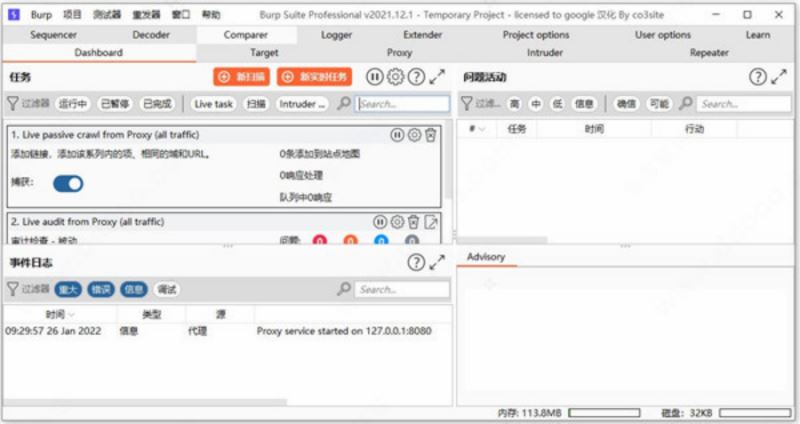Toggle the 可能 confidence filter
This screenshot has height=424, width=800.
659,104
